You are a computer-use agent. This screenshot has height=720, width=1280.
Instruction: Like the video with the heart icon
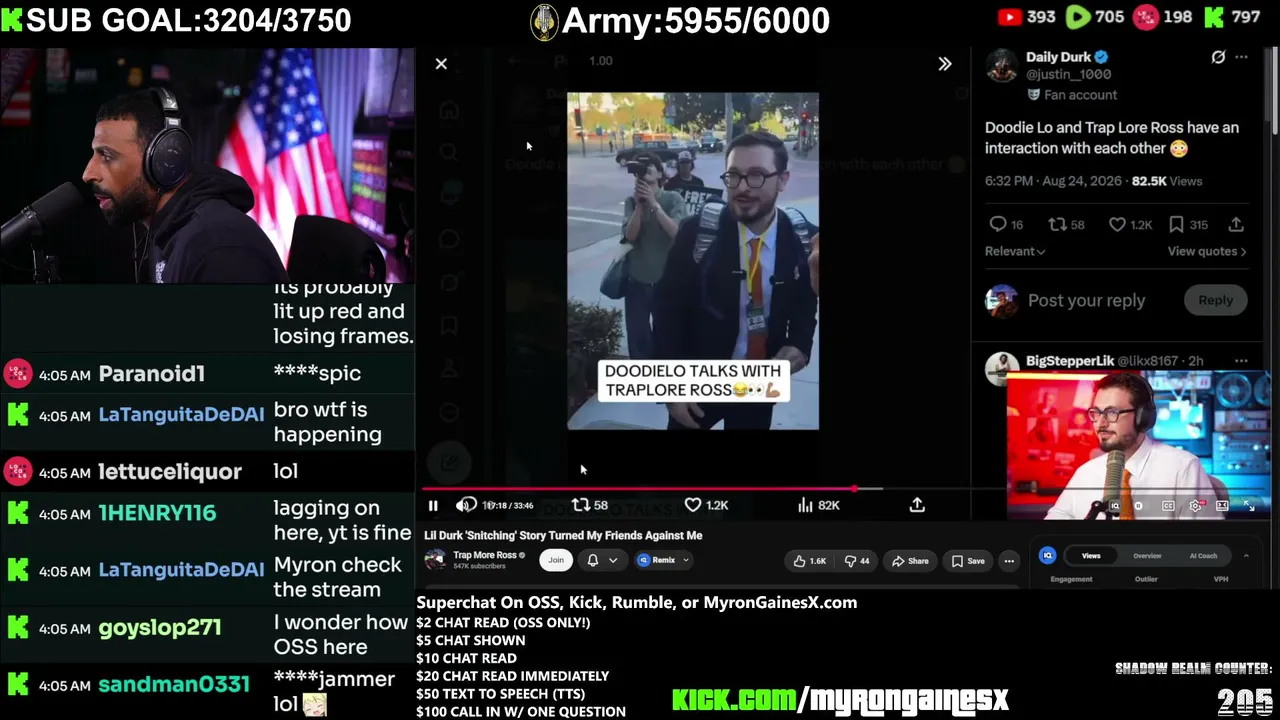click(693, 506)
